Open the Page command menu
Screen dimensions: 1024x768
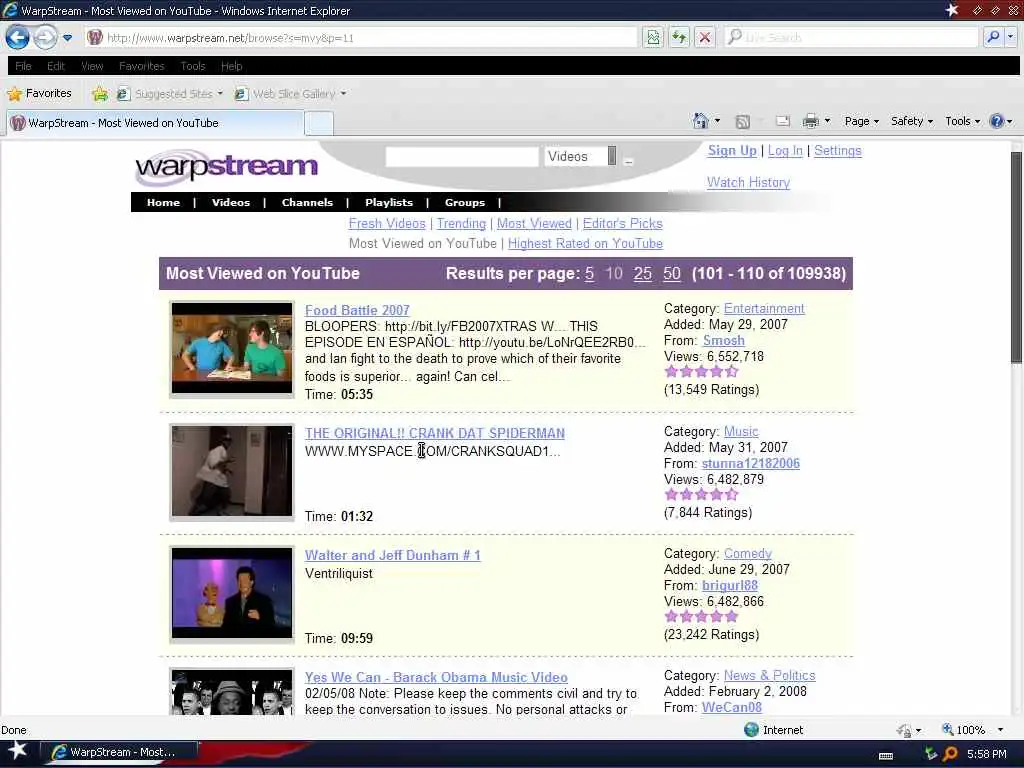click(x=861, y=121)
